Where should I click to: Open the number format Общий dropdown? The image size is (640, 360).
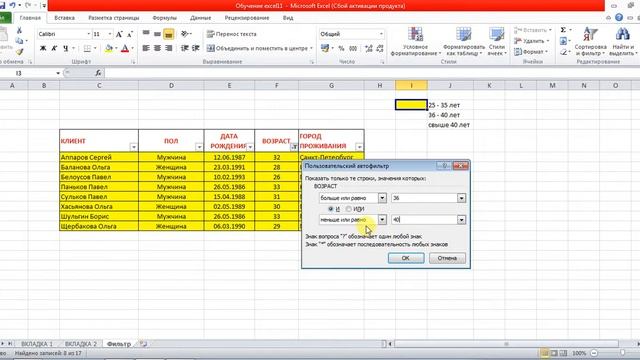point(381,34)
